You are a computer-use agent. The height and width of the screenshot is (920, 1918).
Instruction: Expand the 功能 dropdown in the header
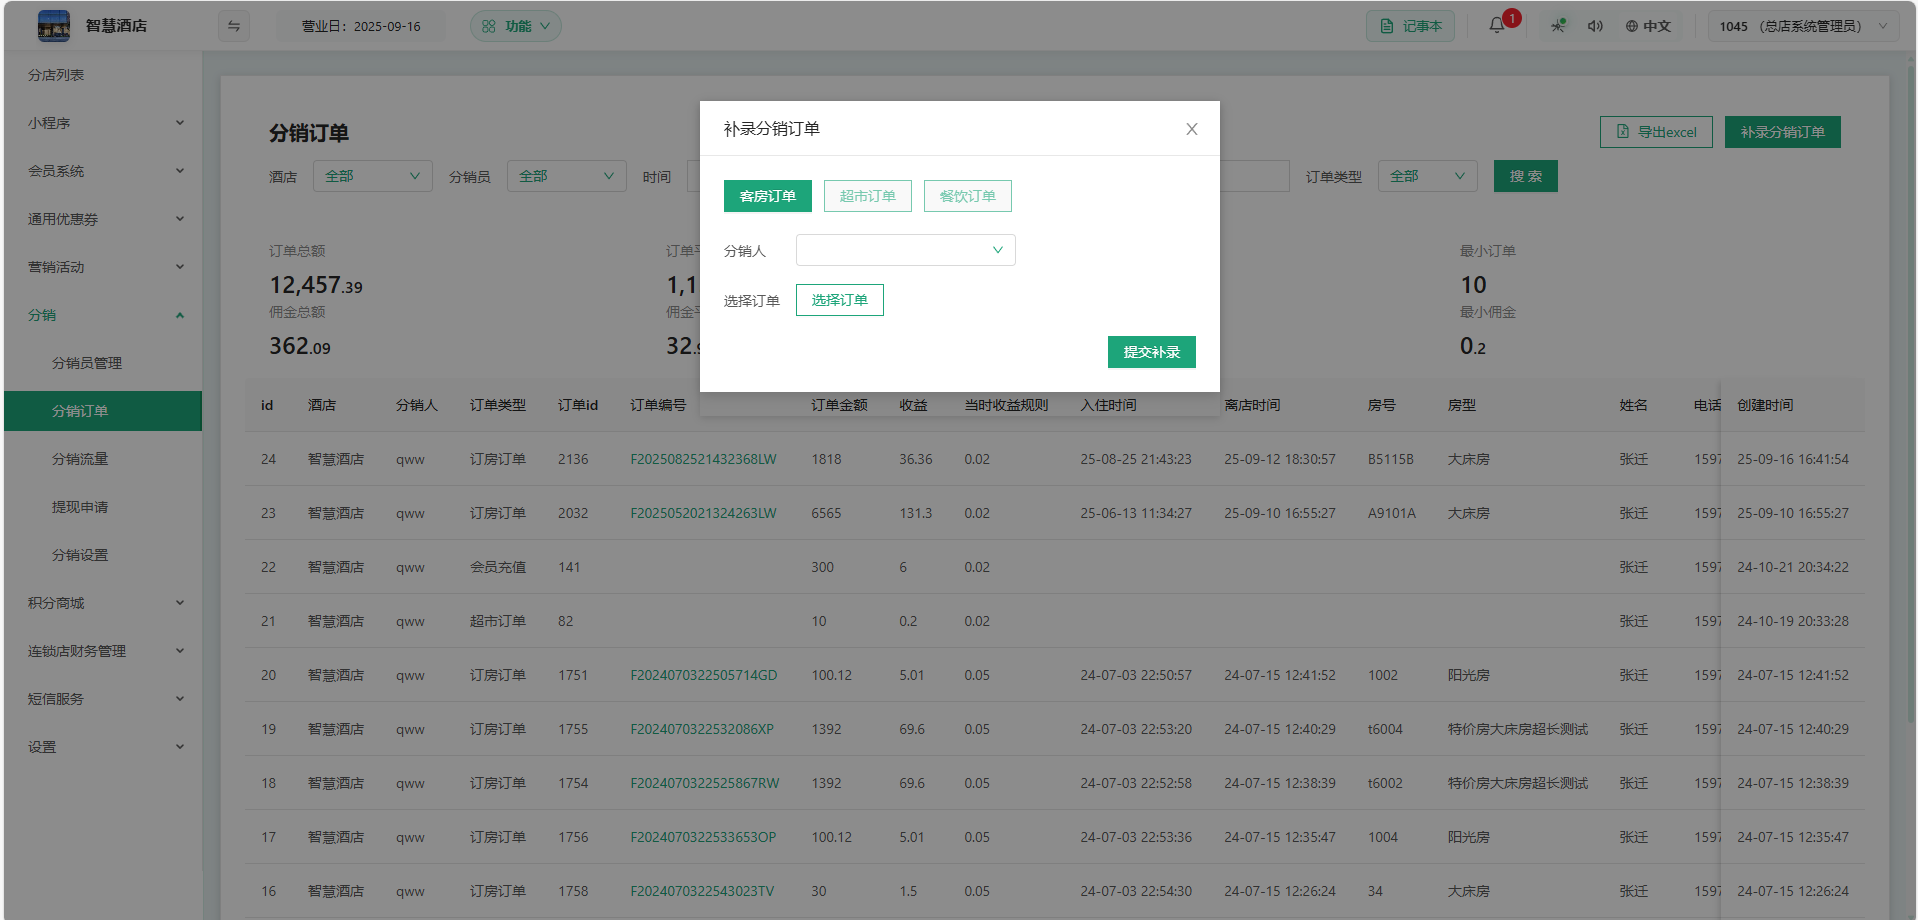pos(516,26)
